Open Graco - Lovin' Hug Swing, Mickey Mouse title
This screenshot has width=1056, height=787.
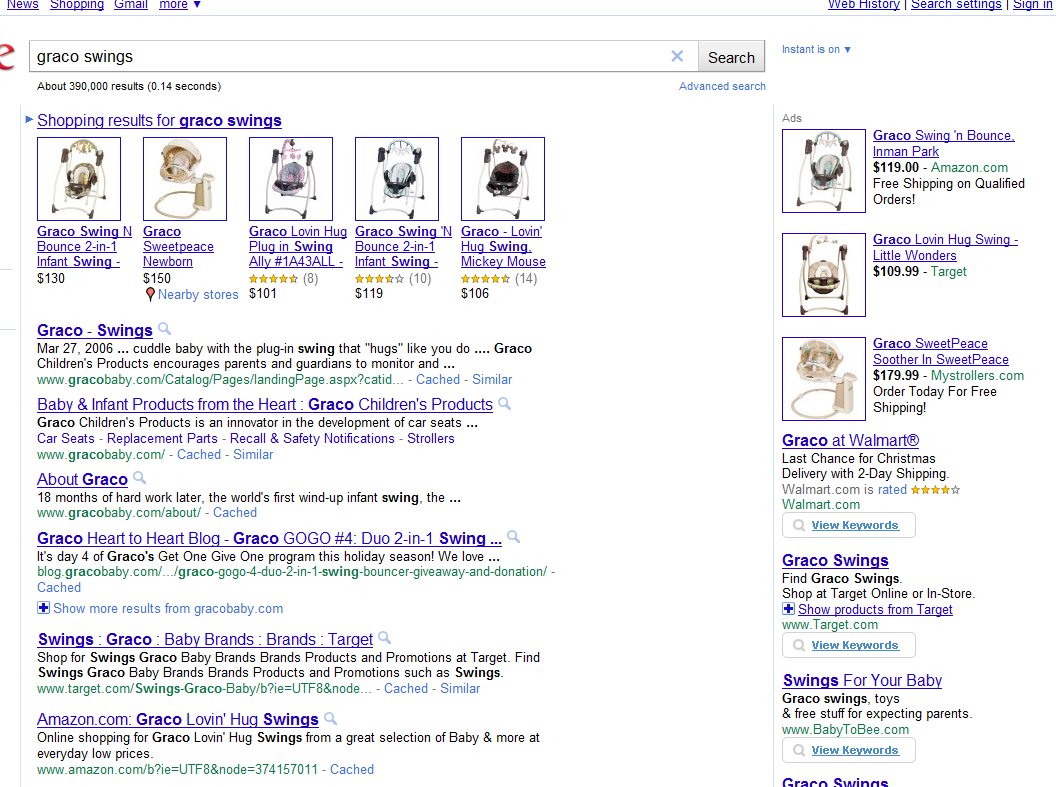click(503, 246)
